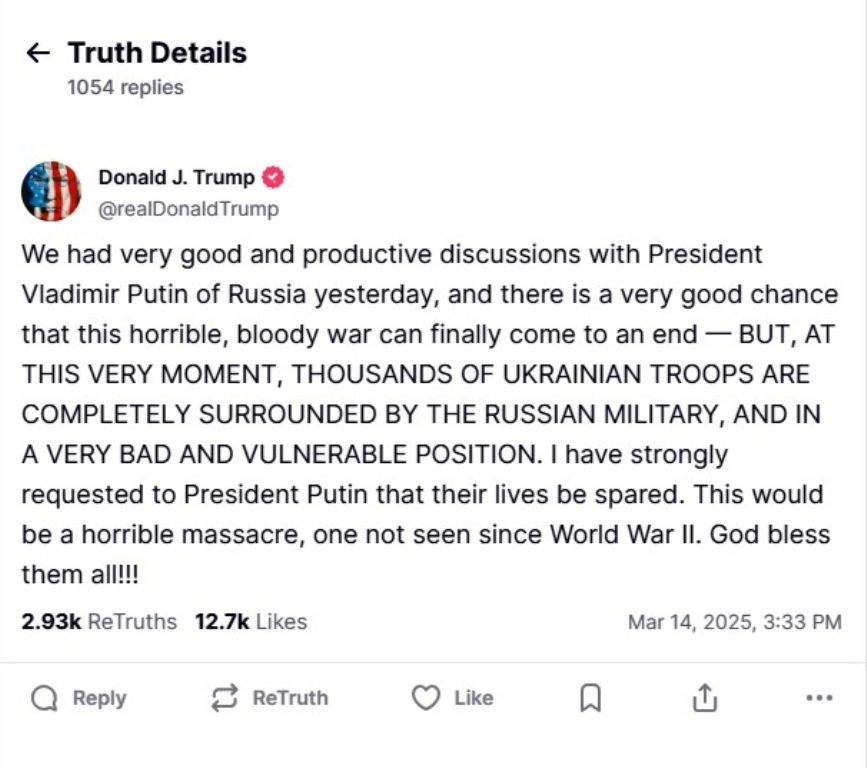
Task: View the 2.93k ReTruths list
Action: pos(99,622)
